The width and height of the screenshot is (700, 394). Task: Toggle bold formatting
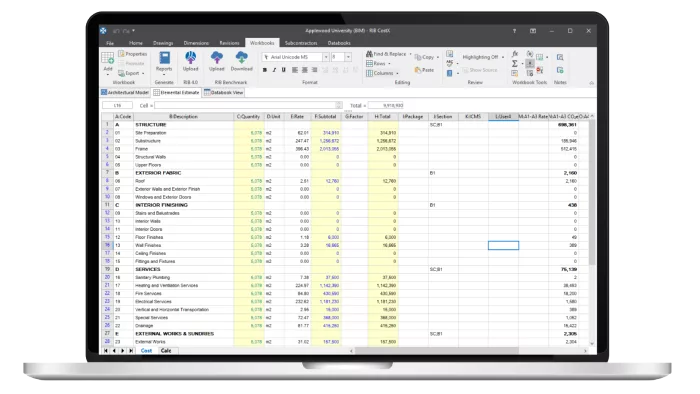pyautogui.click(x=265, y=70)
